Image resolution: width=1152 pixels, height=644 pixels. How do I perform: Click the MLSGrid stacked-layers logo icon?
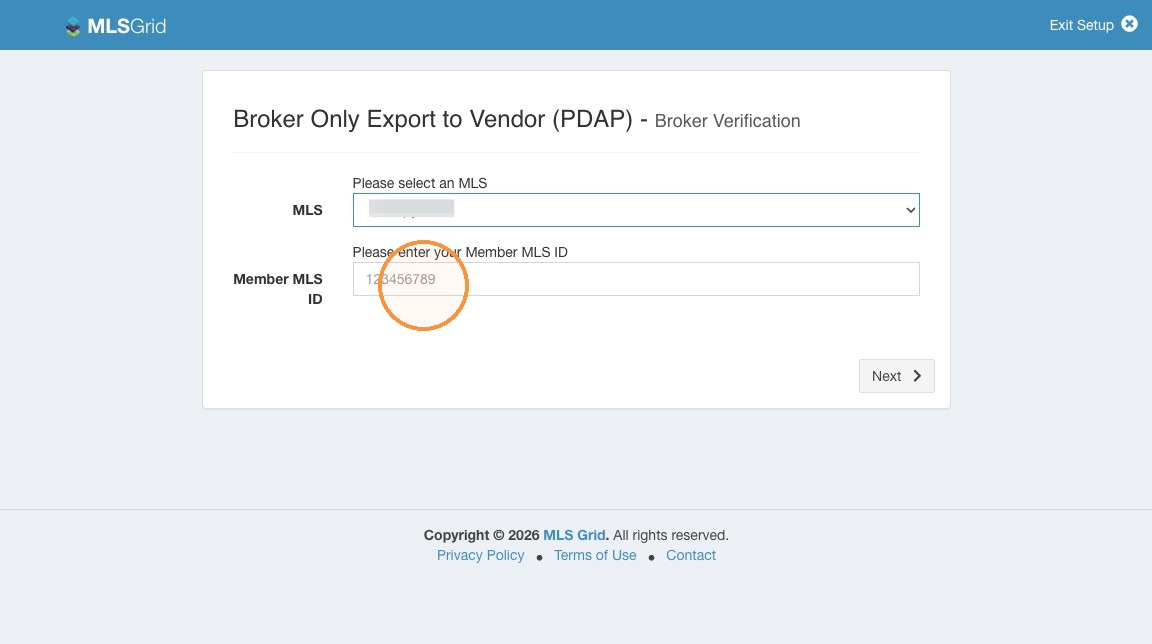(72, 26)
